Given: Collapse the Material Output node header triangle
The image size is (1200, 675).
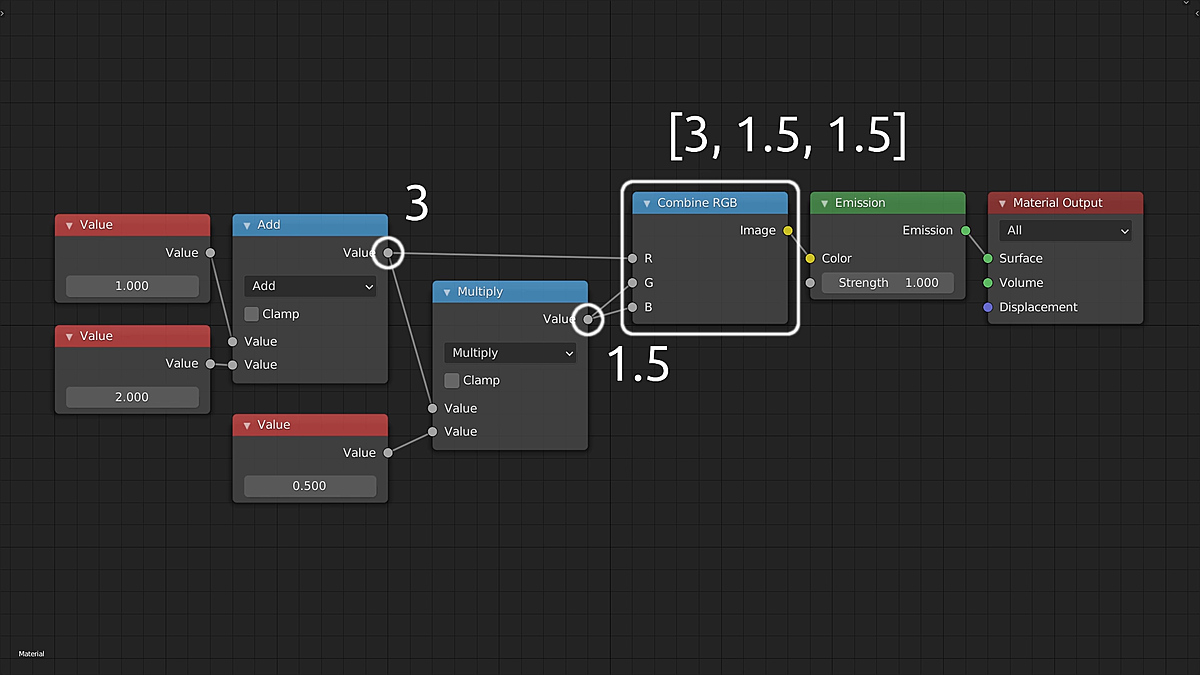Looking at the screenshot, I should [x=1003, y=203].
